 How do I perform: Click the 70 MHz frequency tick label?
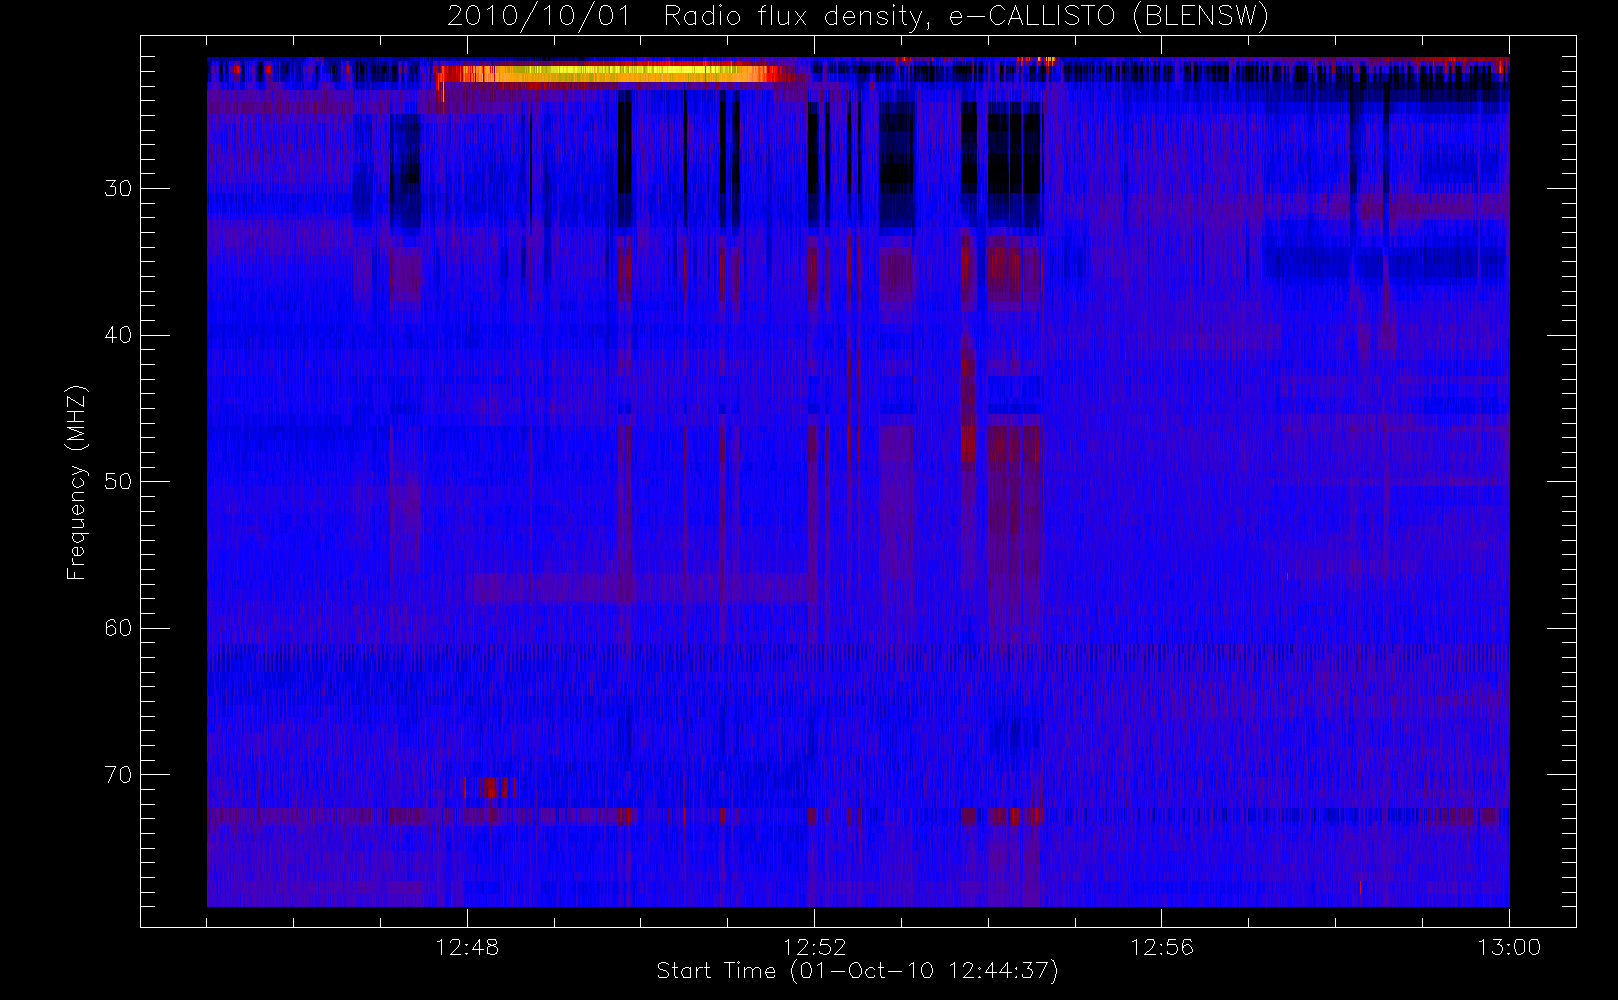click(118, 775)
